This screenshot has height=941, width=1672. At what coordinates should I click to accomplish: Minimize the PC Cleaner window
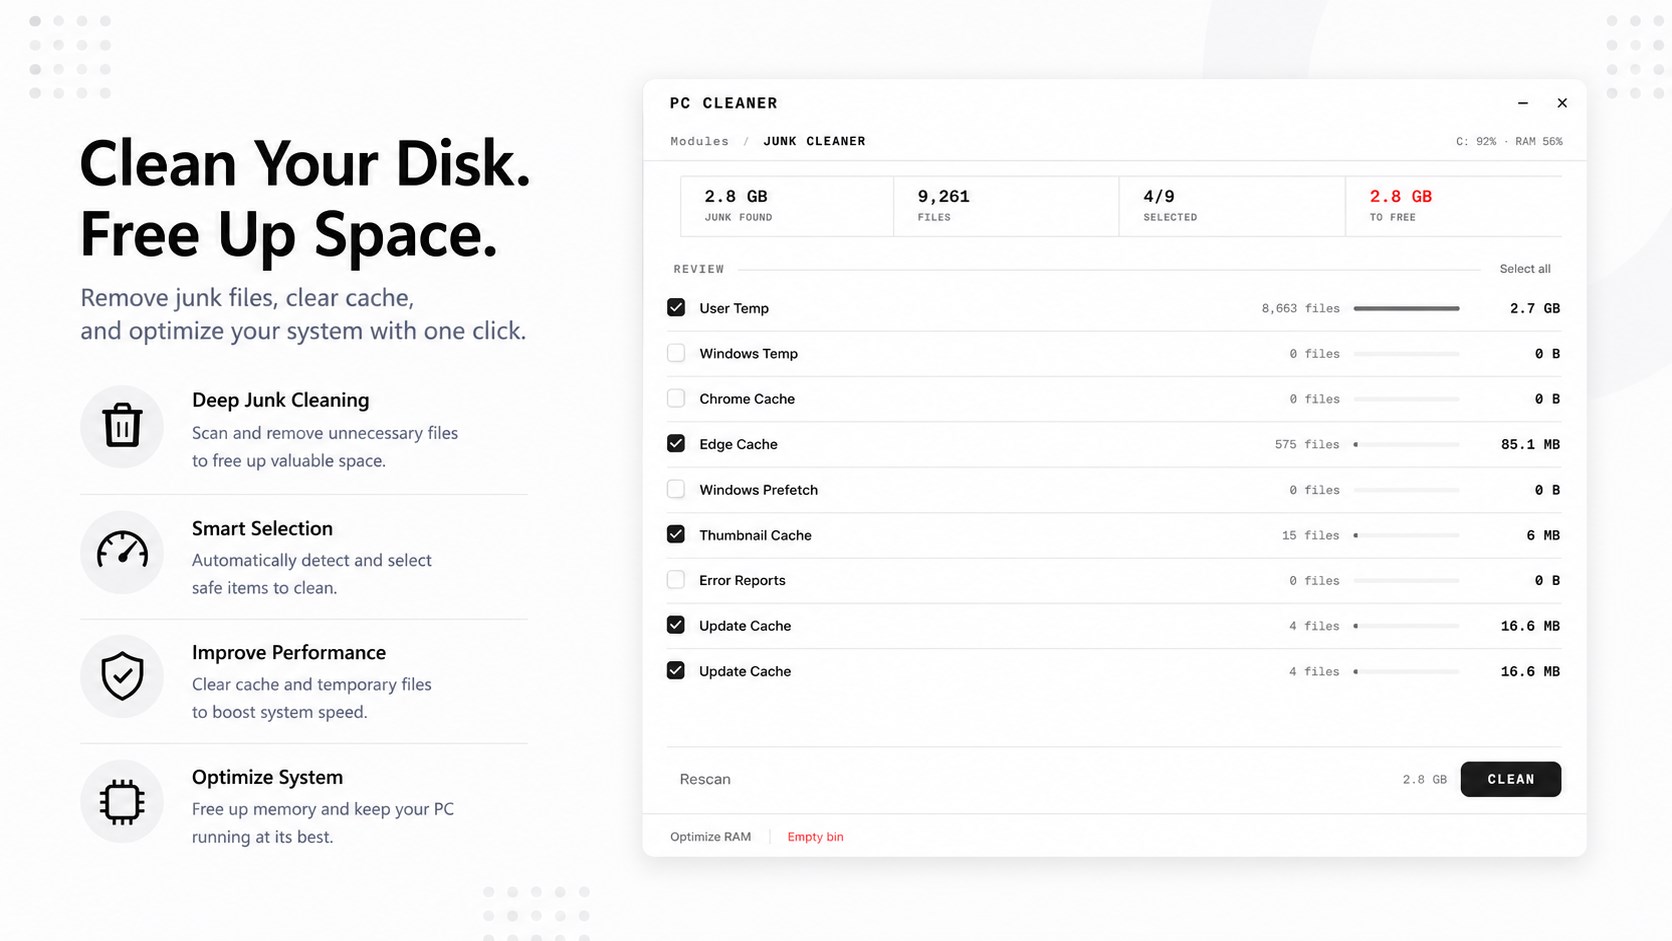point(1523,103)
